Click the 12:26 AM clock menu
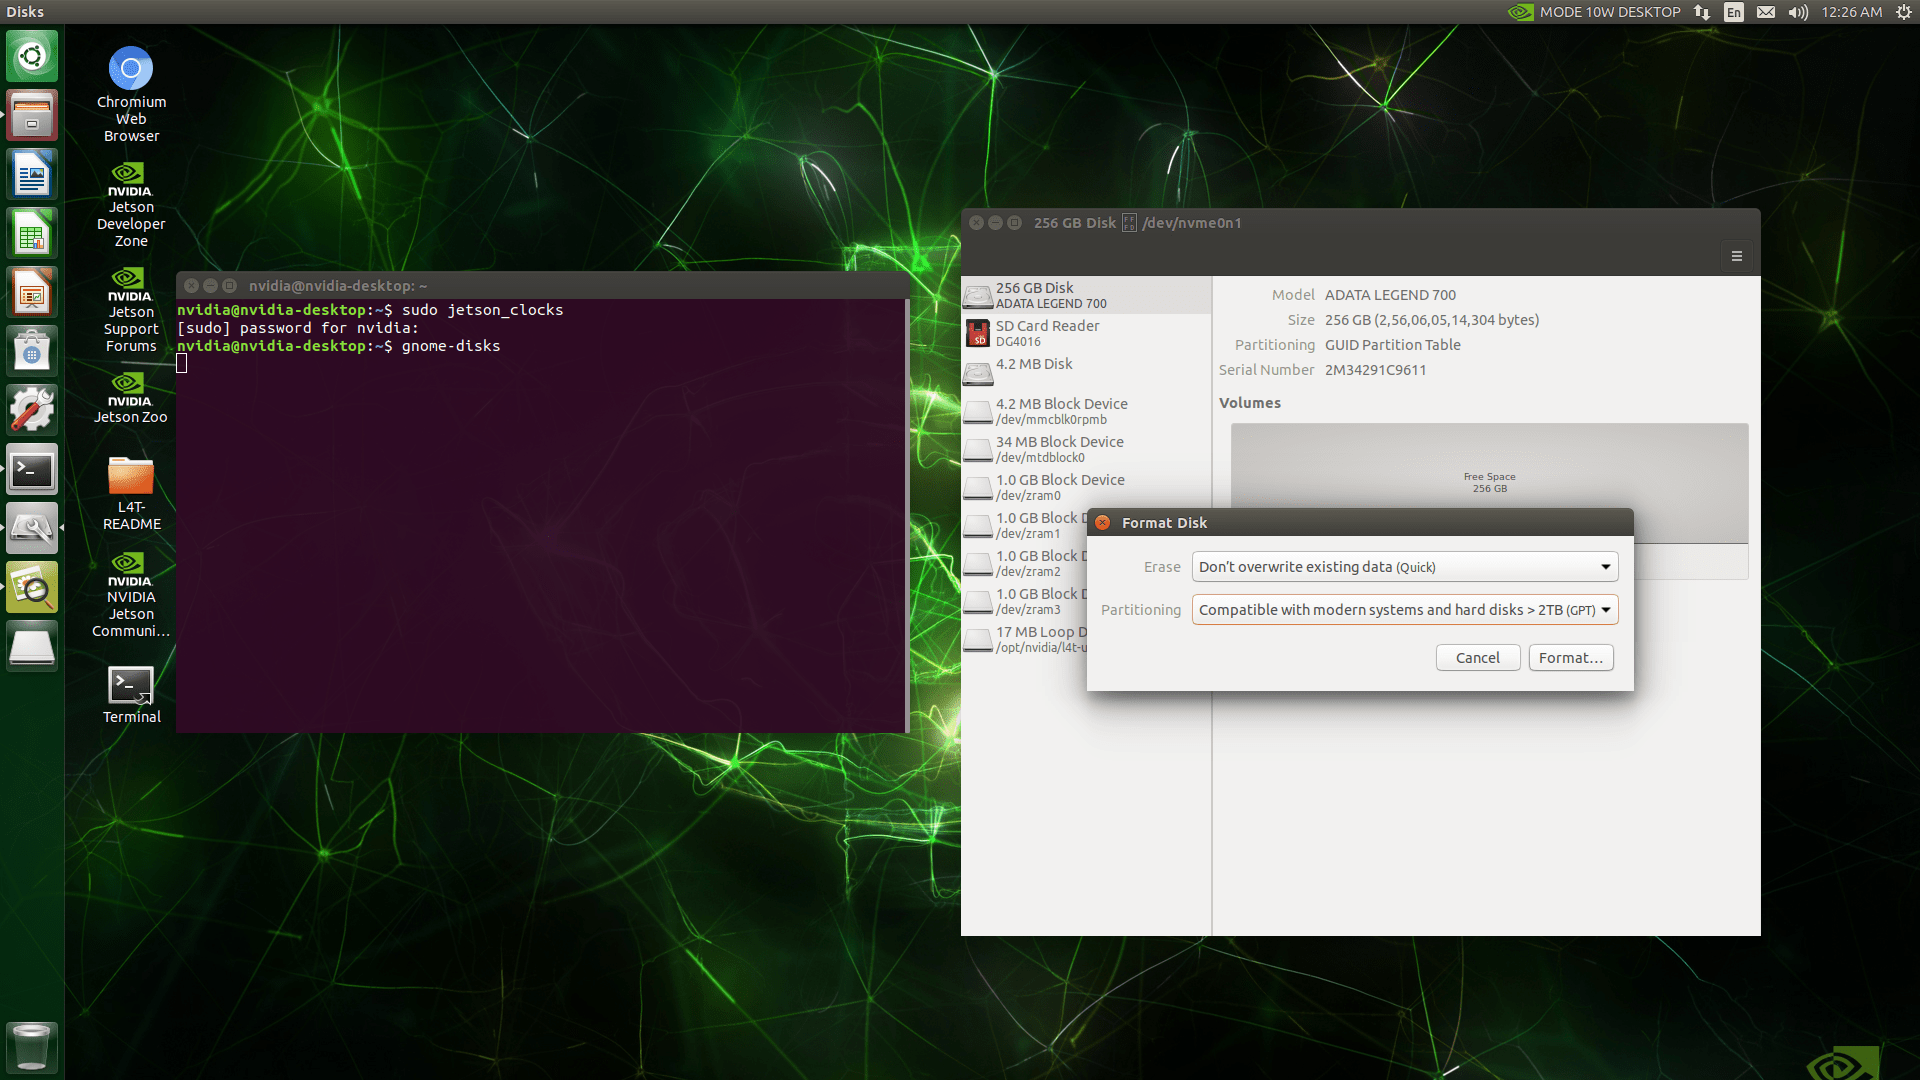Viewport: 1920px width, 1080px height. pyautogui.click(x=1851, y=12)
